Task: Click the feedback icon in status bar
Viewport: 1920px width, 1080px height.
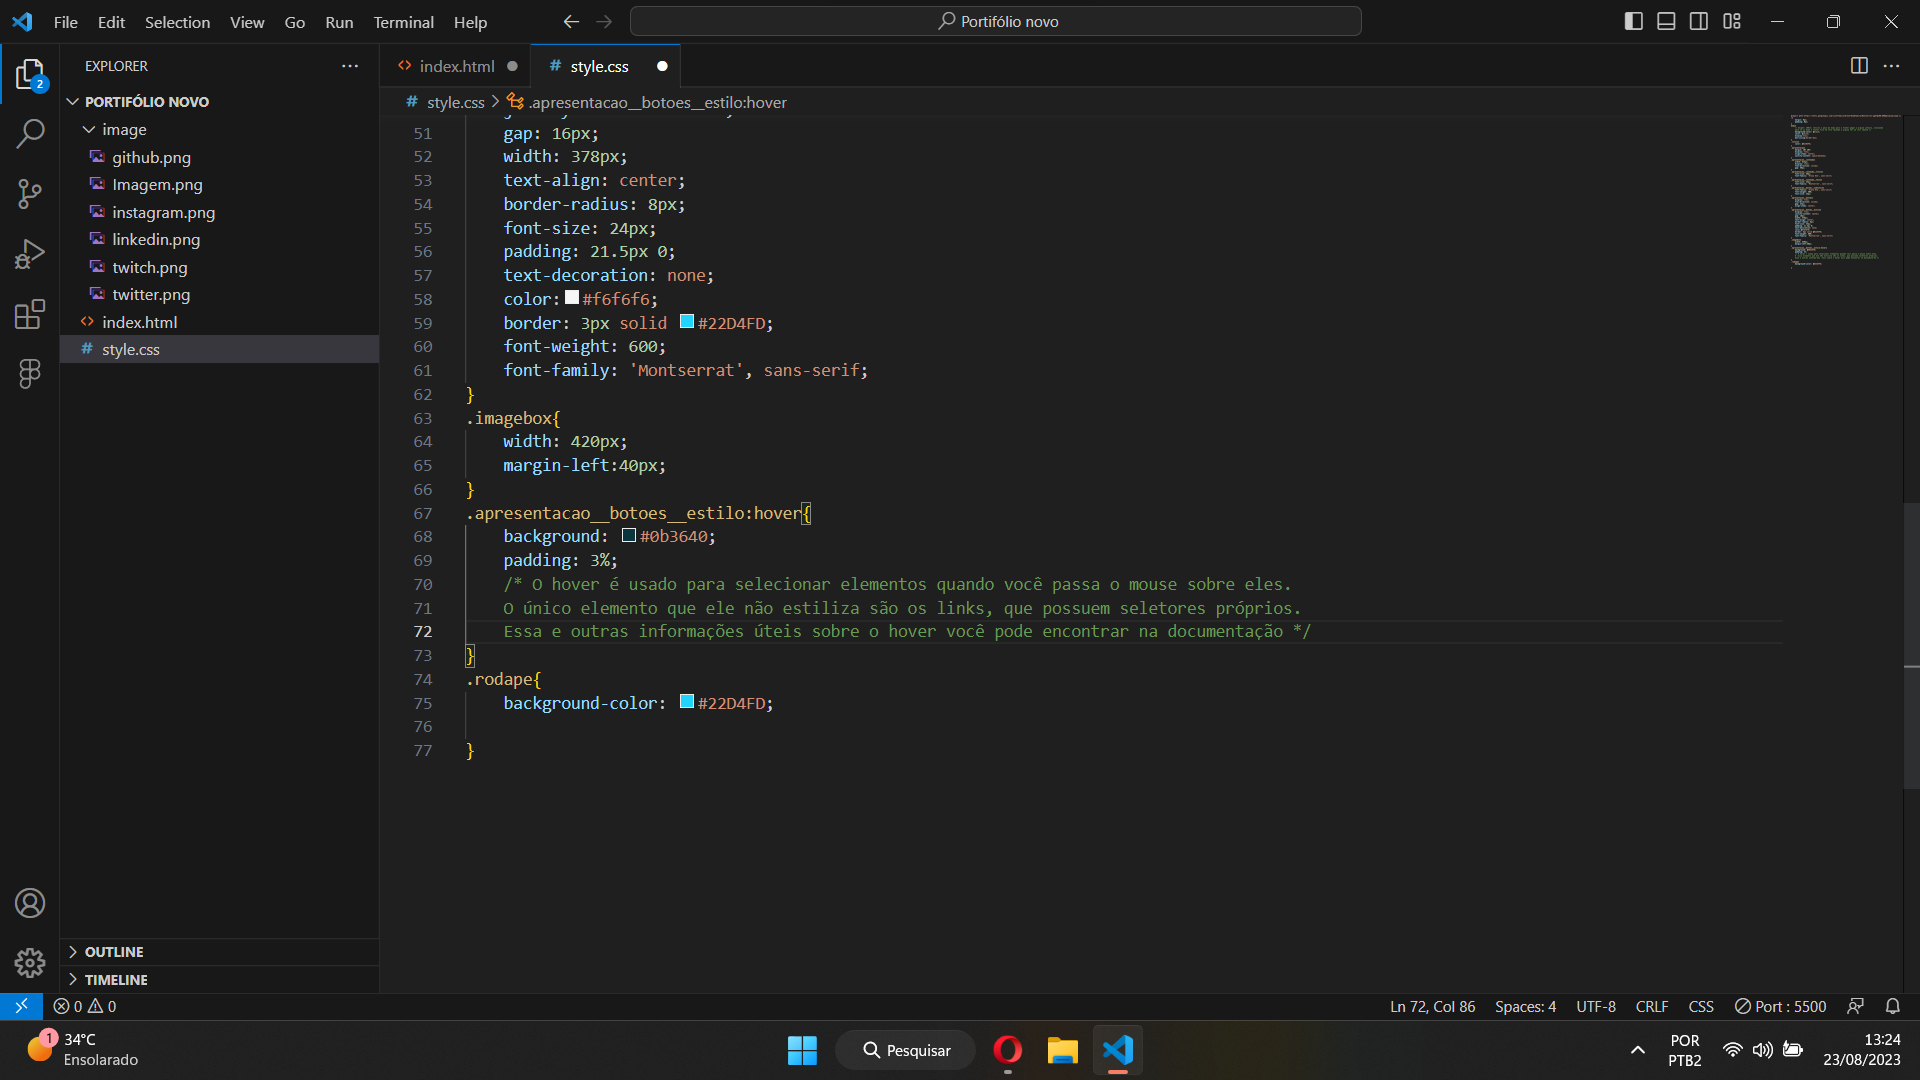Action: click(1855, 1006)
